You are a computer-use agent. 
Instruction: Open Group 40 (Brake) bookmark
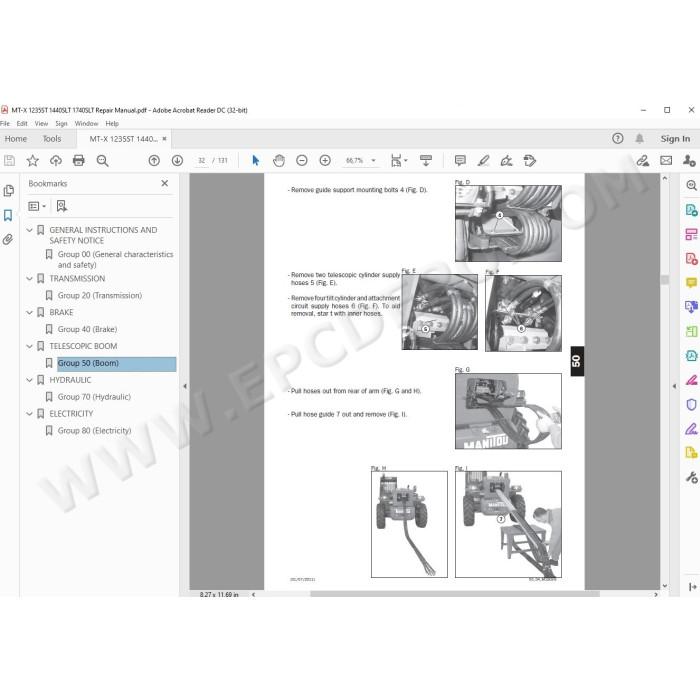pyautogui.click(x=87, y=329)
